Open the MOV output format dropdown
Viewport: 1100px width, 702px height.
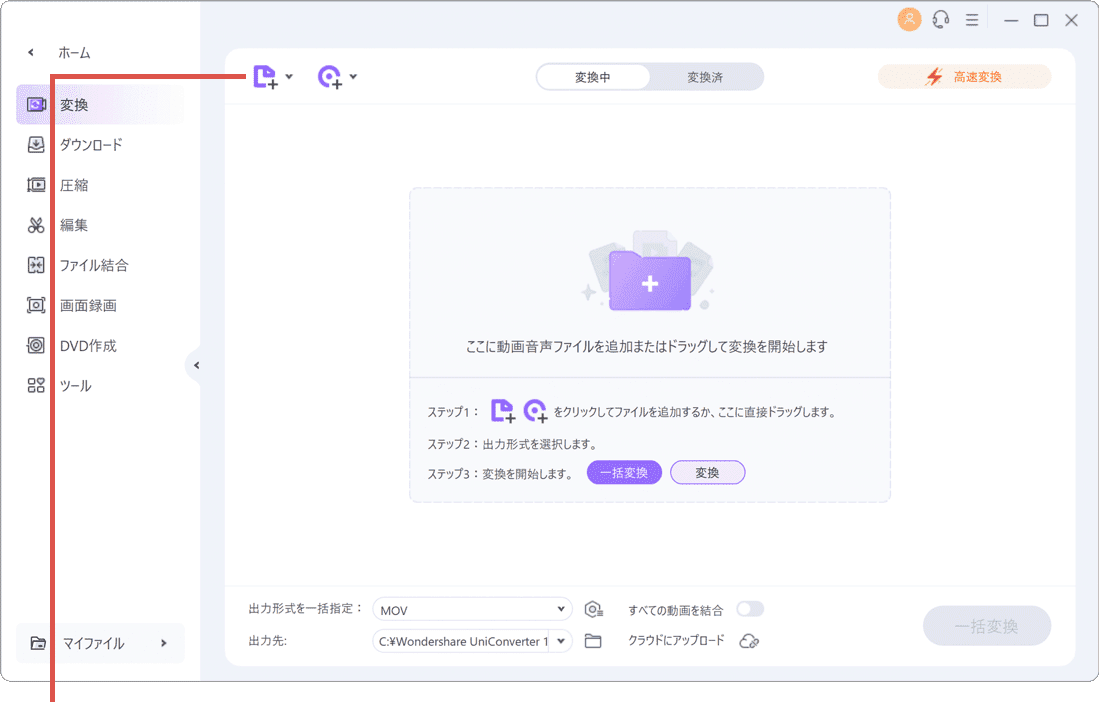click(472, 608)
